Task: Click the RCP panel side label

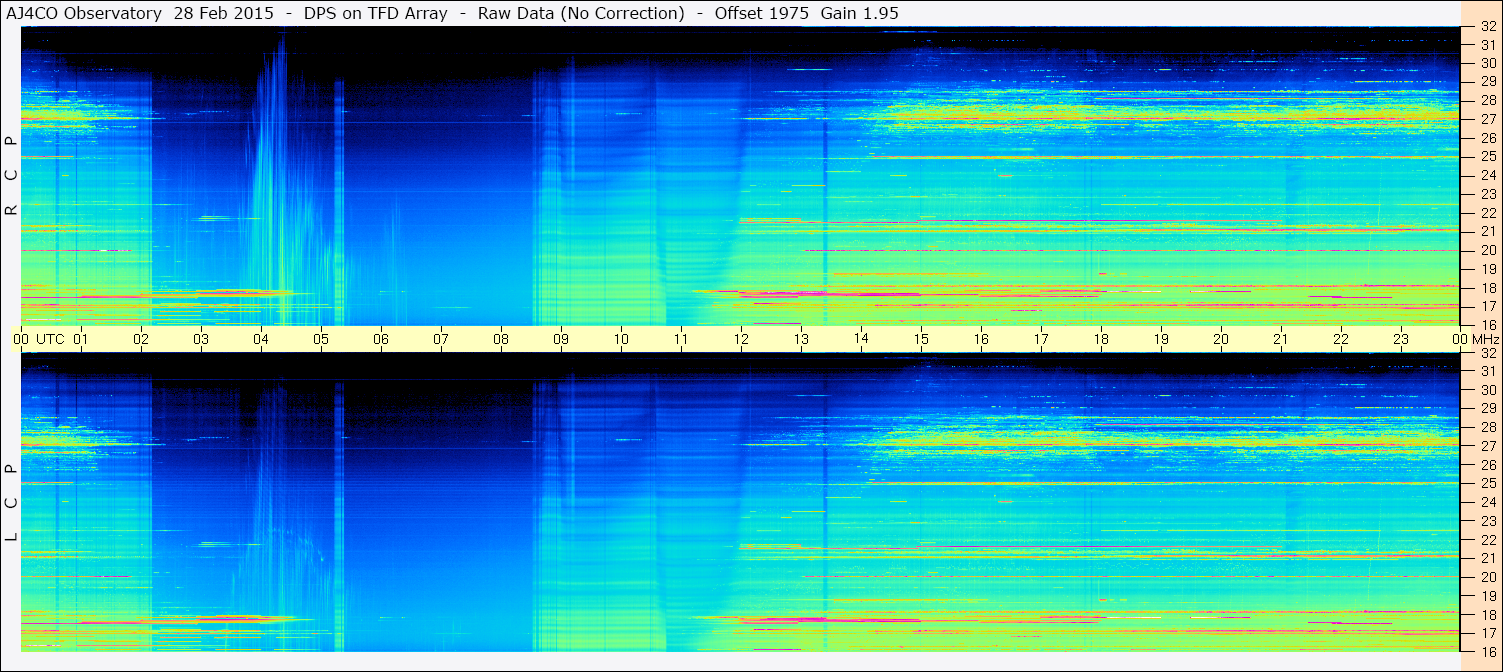Action: coord(11,177)
